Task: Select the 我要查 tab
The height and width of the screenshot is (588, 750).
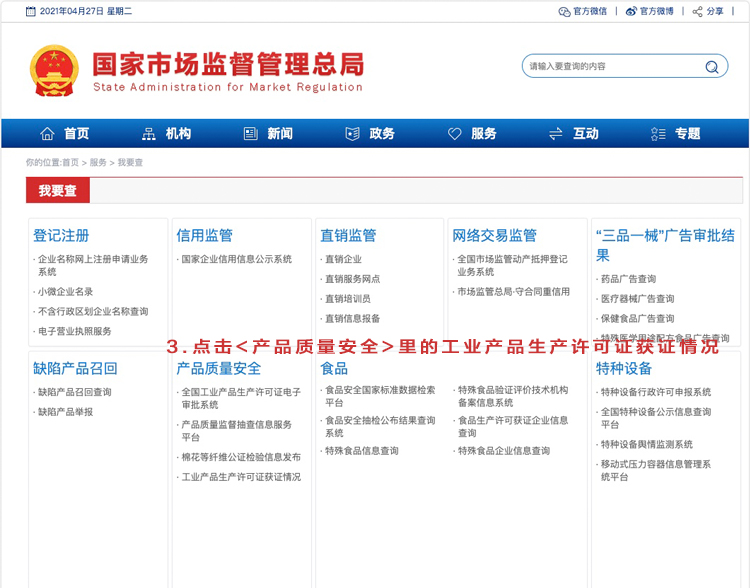Action: point(58,190)
